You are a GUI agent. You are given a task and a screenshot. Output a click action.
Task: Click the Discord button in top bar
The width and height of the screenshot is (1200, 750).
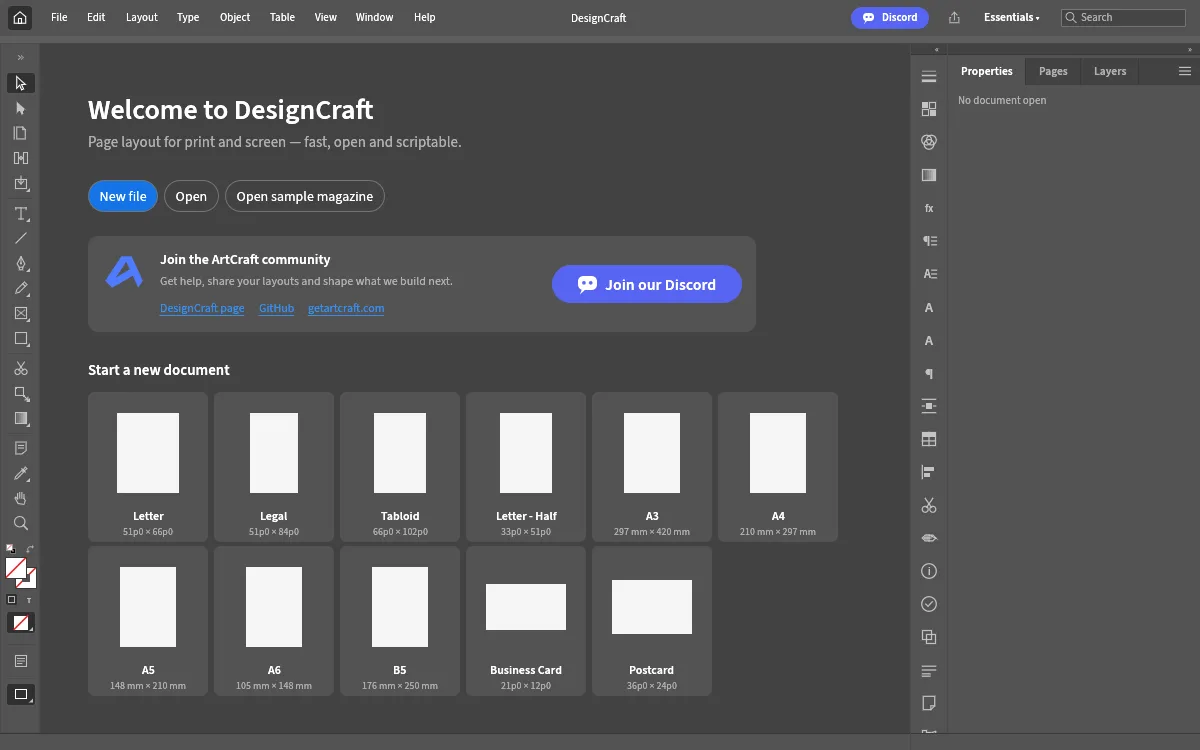(890, 17)
